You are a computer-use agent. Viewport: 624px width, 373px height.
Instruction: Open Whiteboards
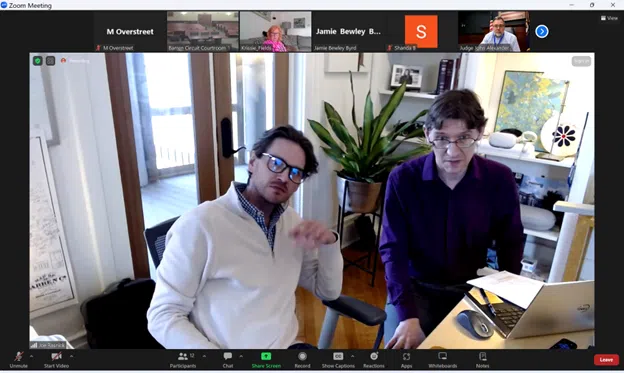pyautogui.click(x=443, y=360)
